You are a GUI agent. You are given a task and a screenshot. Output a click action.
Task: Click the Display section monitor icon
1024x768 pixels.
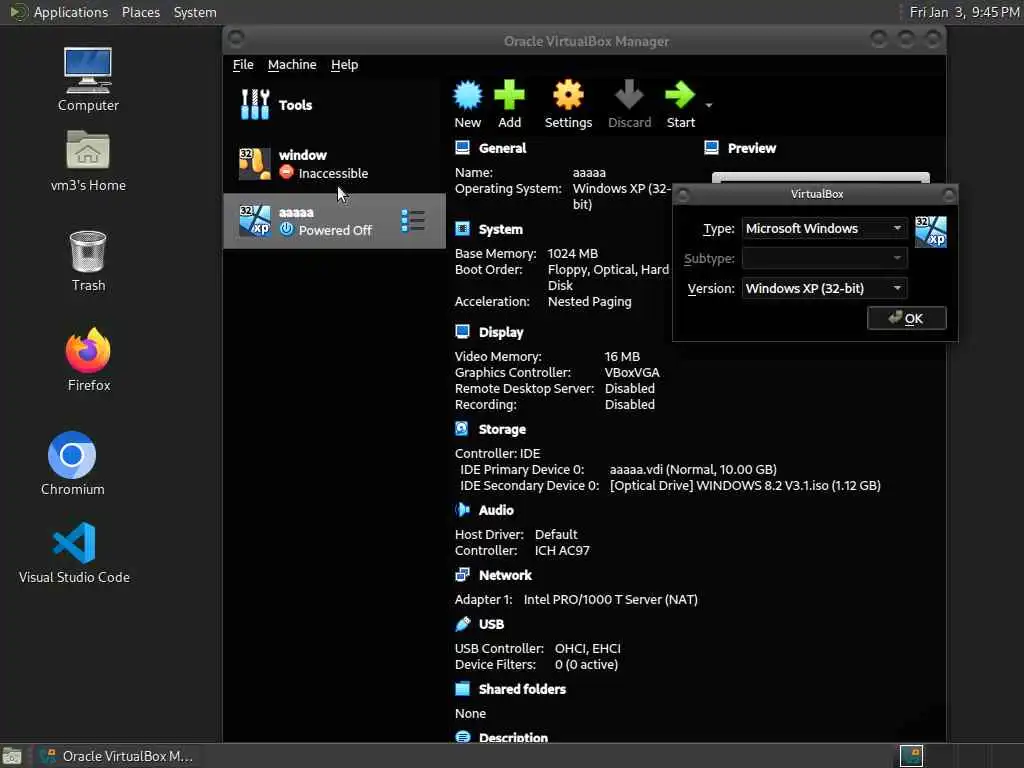462,332
